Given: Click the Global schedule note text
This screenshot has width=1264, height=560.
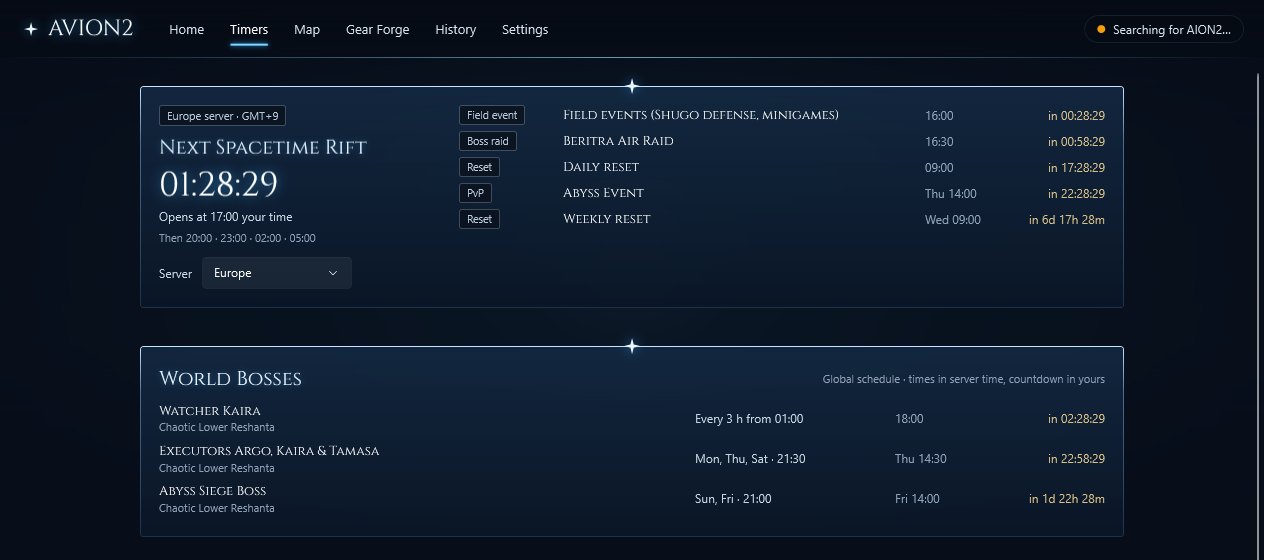Looking at the screenshot, I should pos(964,380).
